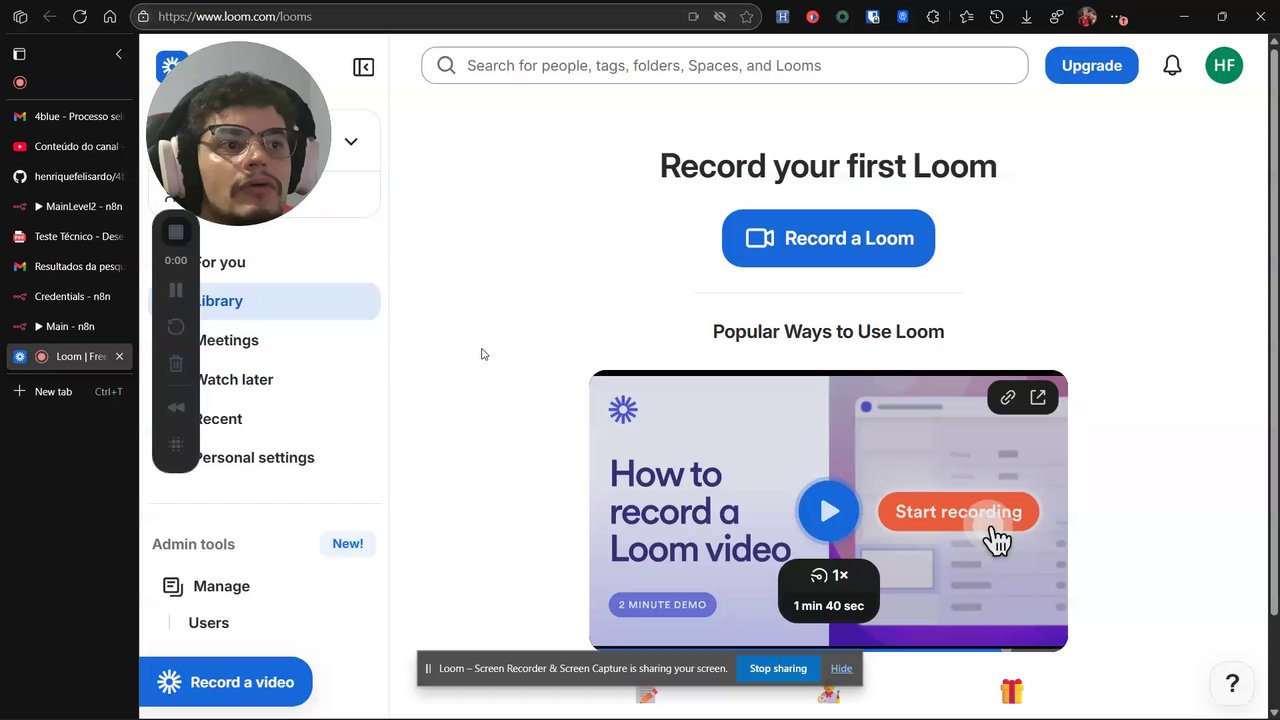
Task: Click the New! badge beside Admin tools
Action: 348,544
